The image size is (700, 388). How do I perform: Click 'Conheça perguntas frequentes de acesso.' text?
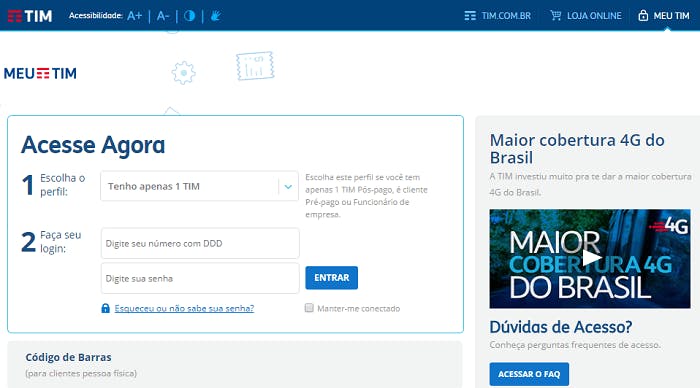[575, 345]
